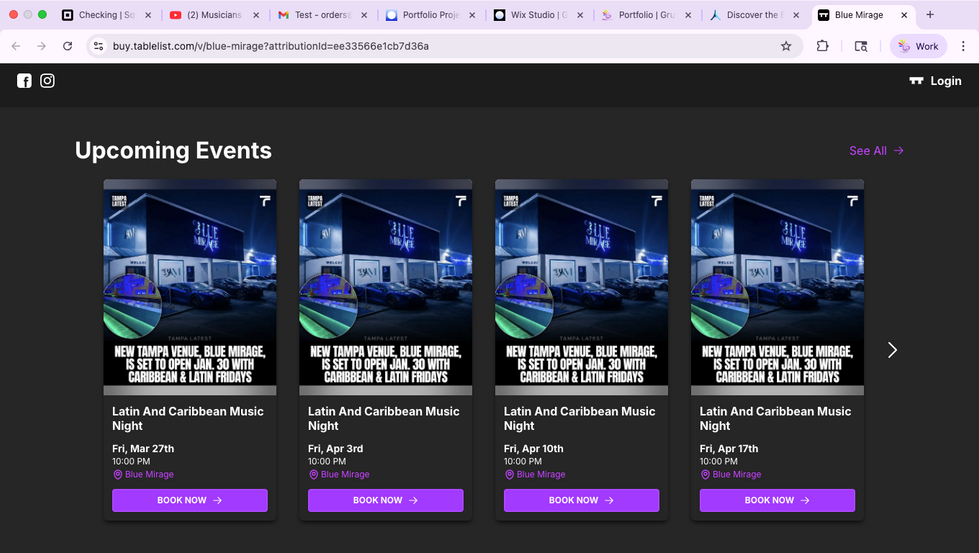Open Chrome three-dot menu
This screenshot has height=553, width=979.
click(x=963, y=46)
